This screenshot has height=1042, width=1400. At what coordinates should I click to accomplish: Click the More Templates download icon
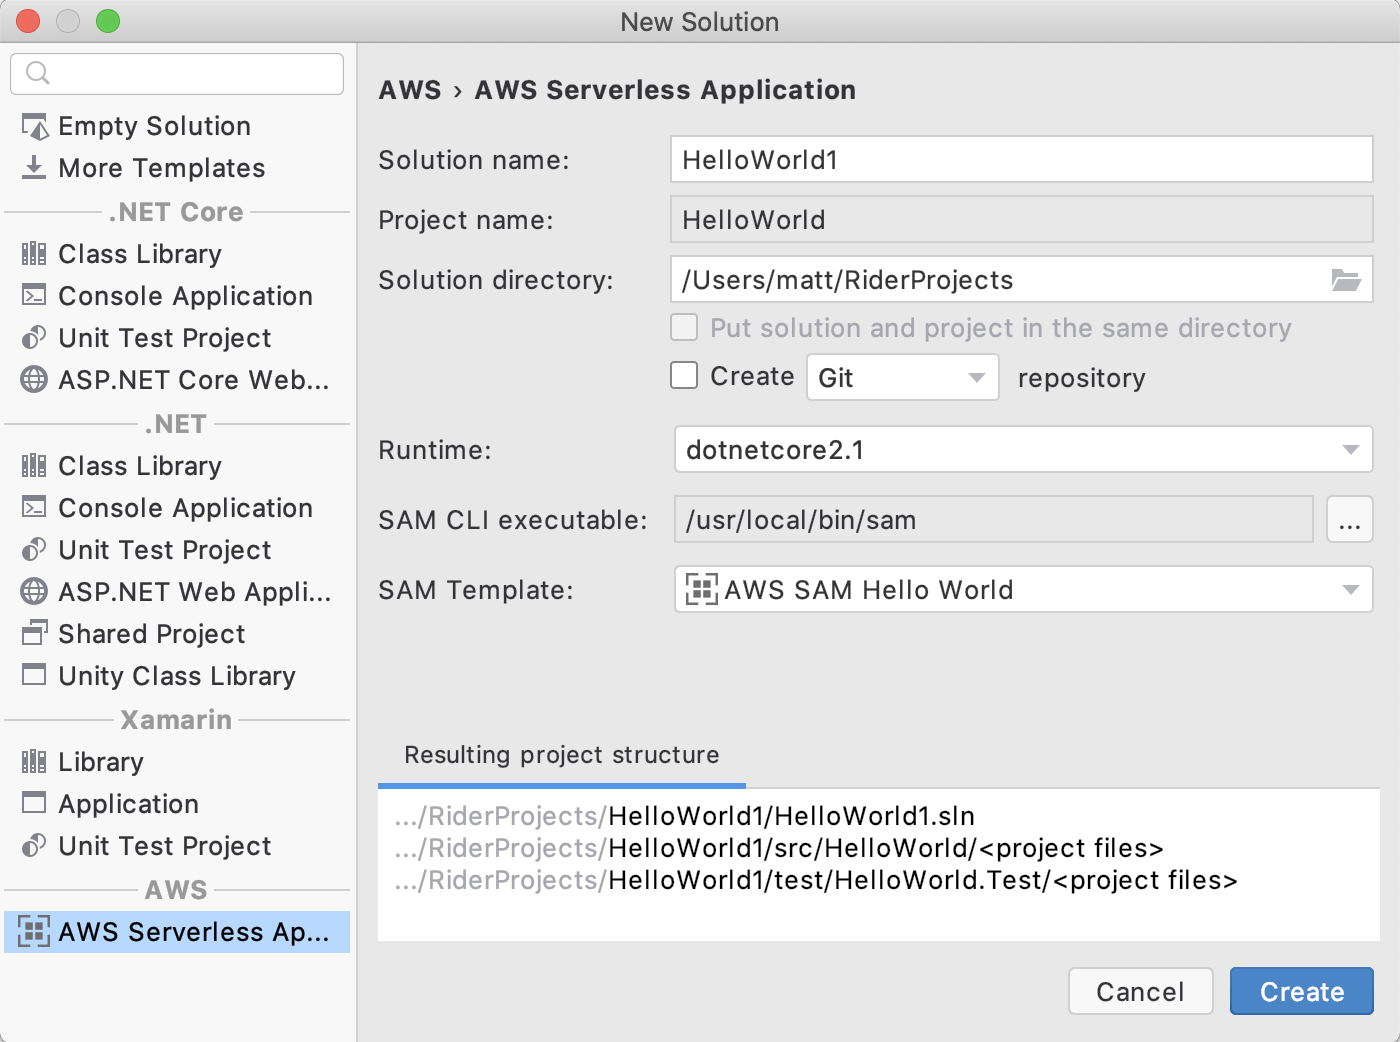34,168
